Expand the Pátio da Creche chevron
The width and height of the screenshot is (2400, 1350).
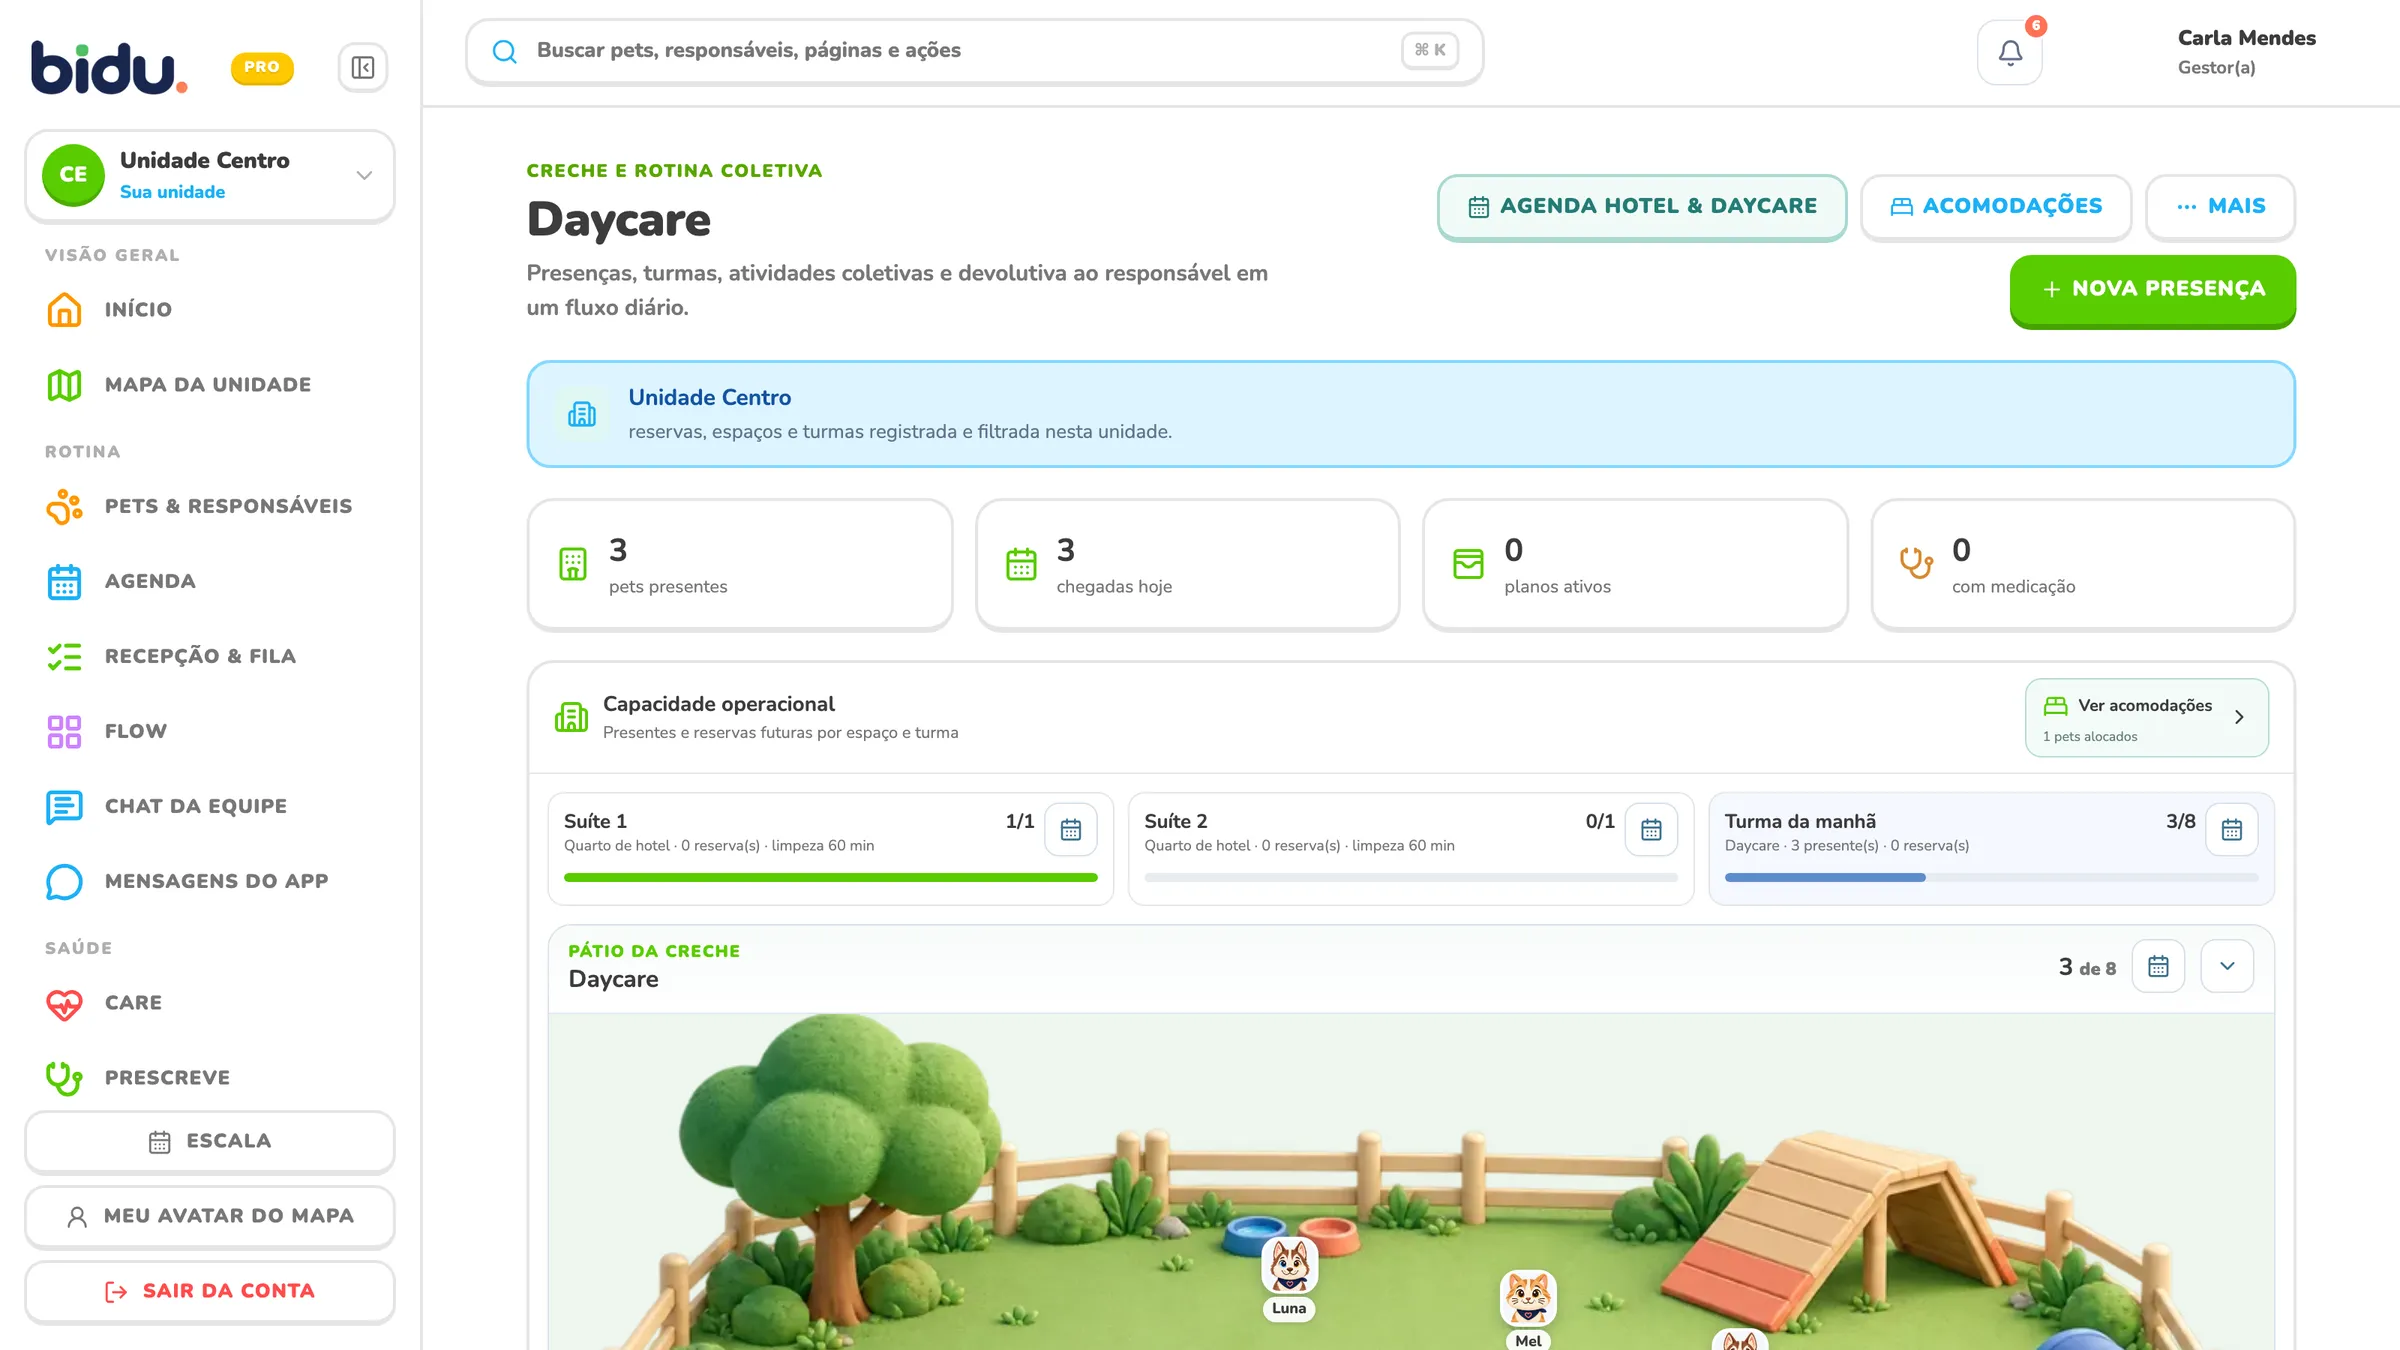click(2227, 966)
